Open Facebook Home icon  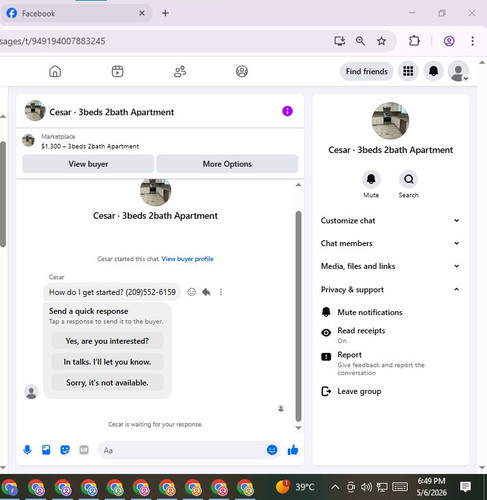pos(55,71)
